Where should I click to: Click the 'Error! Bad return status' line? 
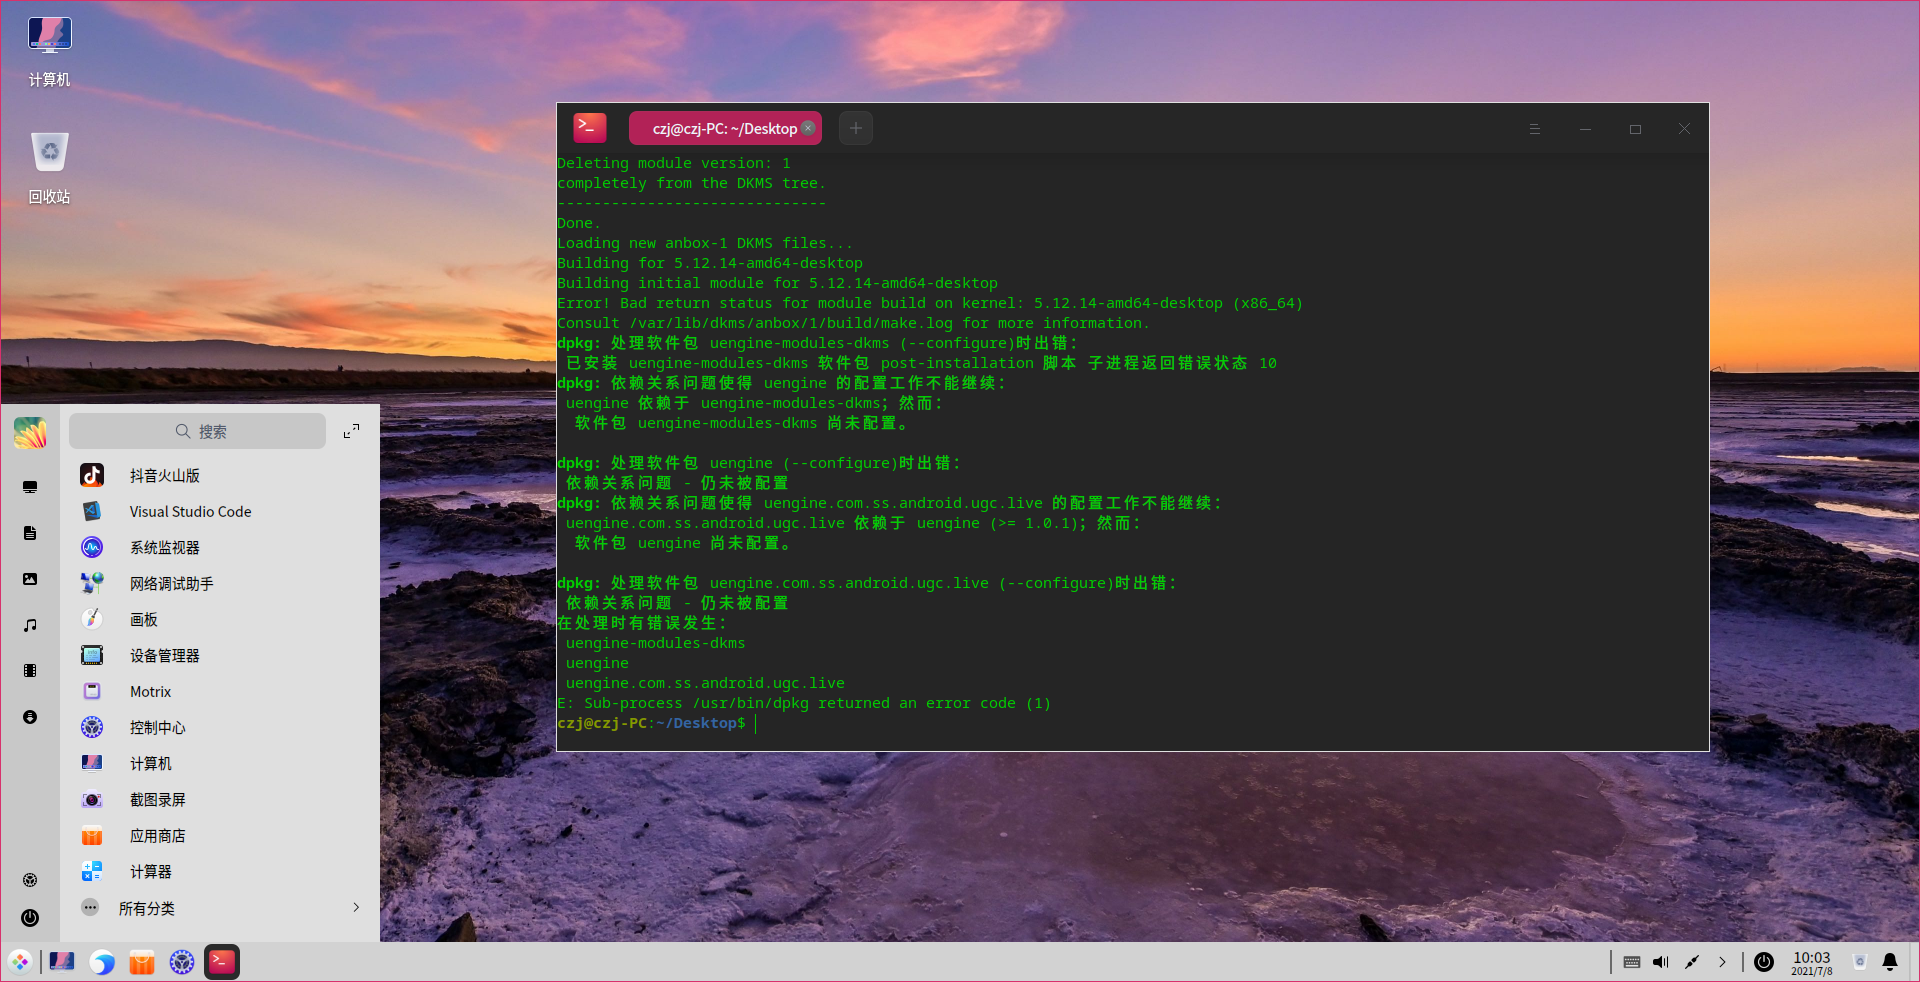(x=930, y=303)
